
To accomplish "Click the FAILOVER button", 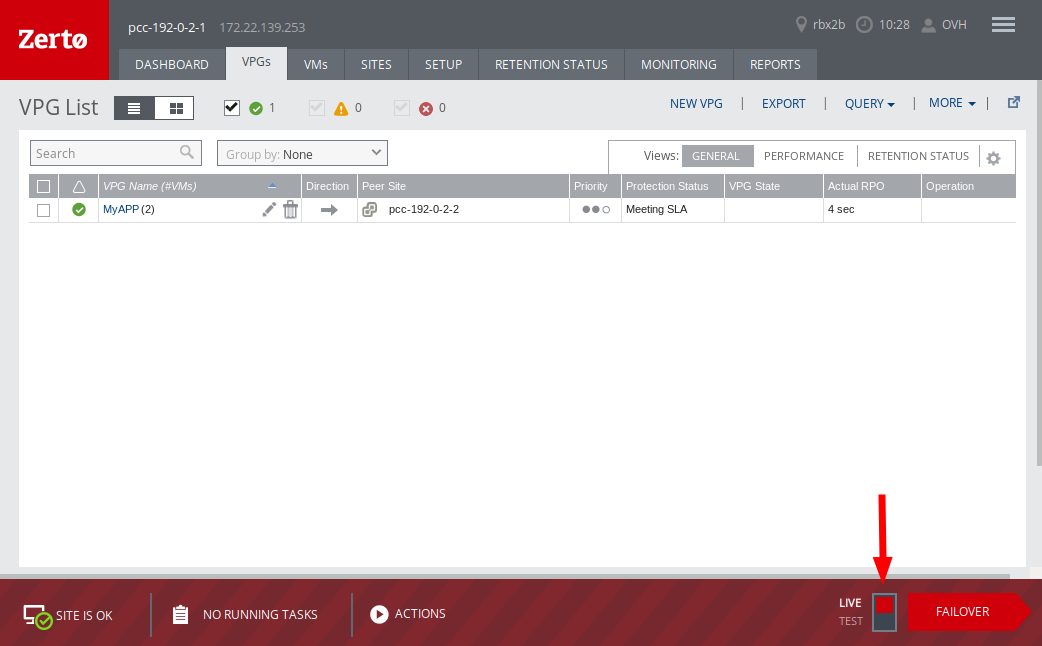I will click(961, 612).
